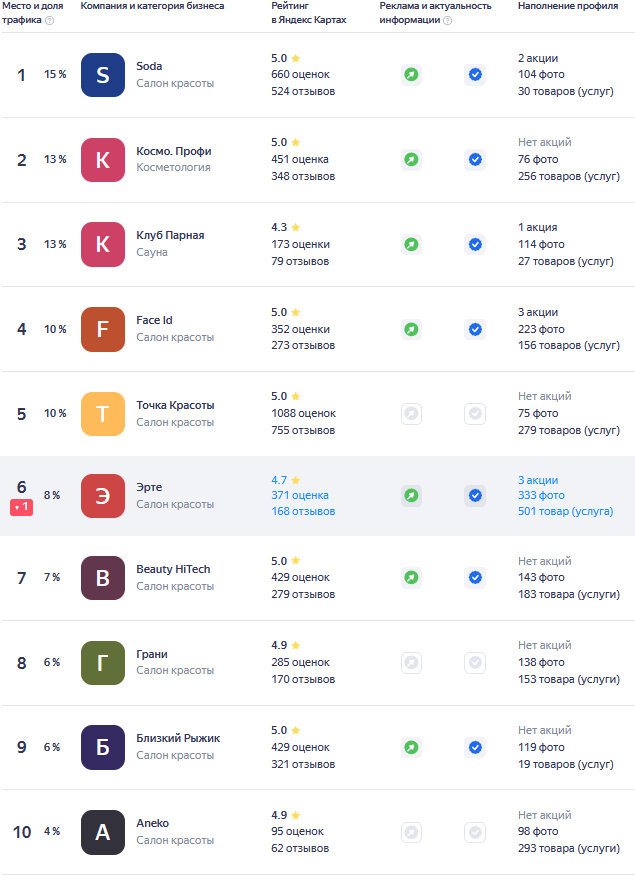Click the blue verified badge for Космо. Профи
The width and height of the screenshot is (635, 875).
pyautogui.click(x=475, y=160)
